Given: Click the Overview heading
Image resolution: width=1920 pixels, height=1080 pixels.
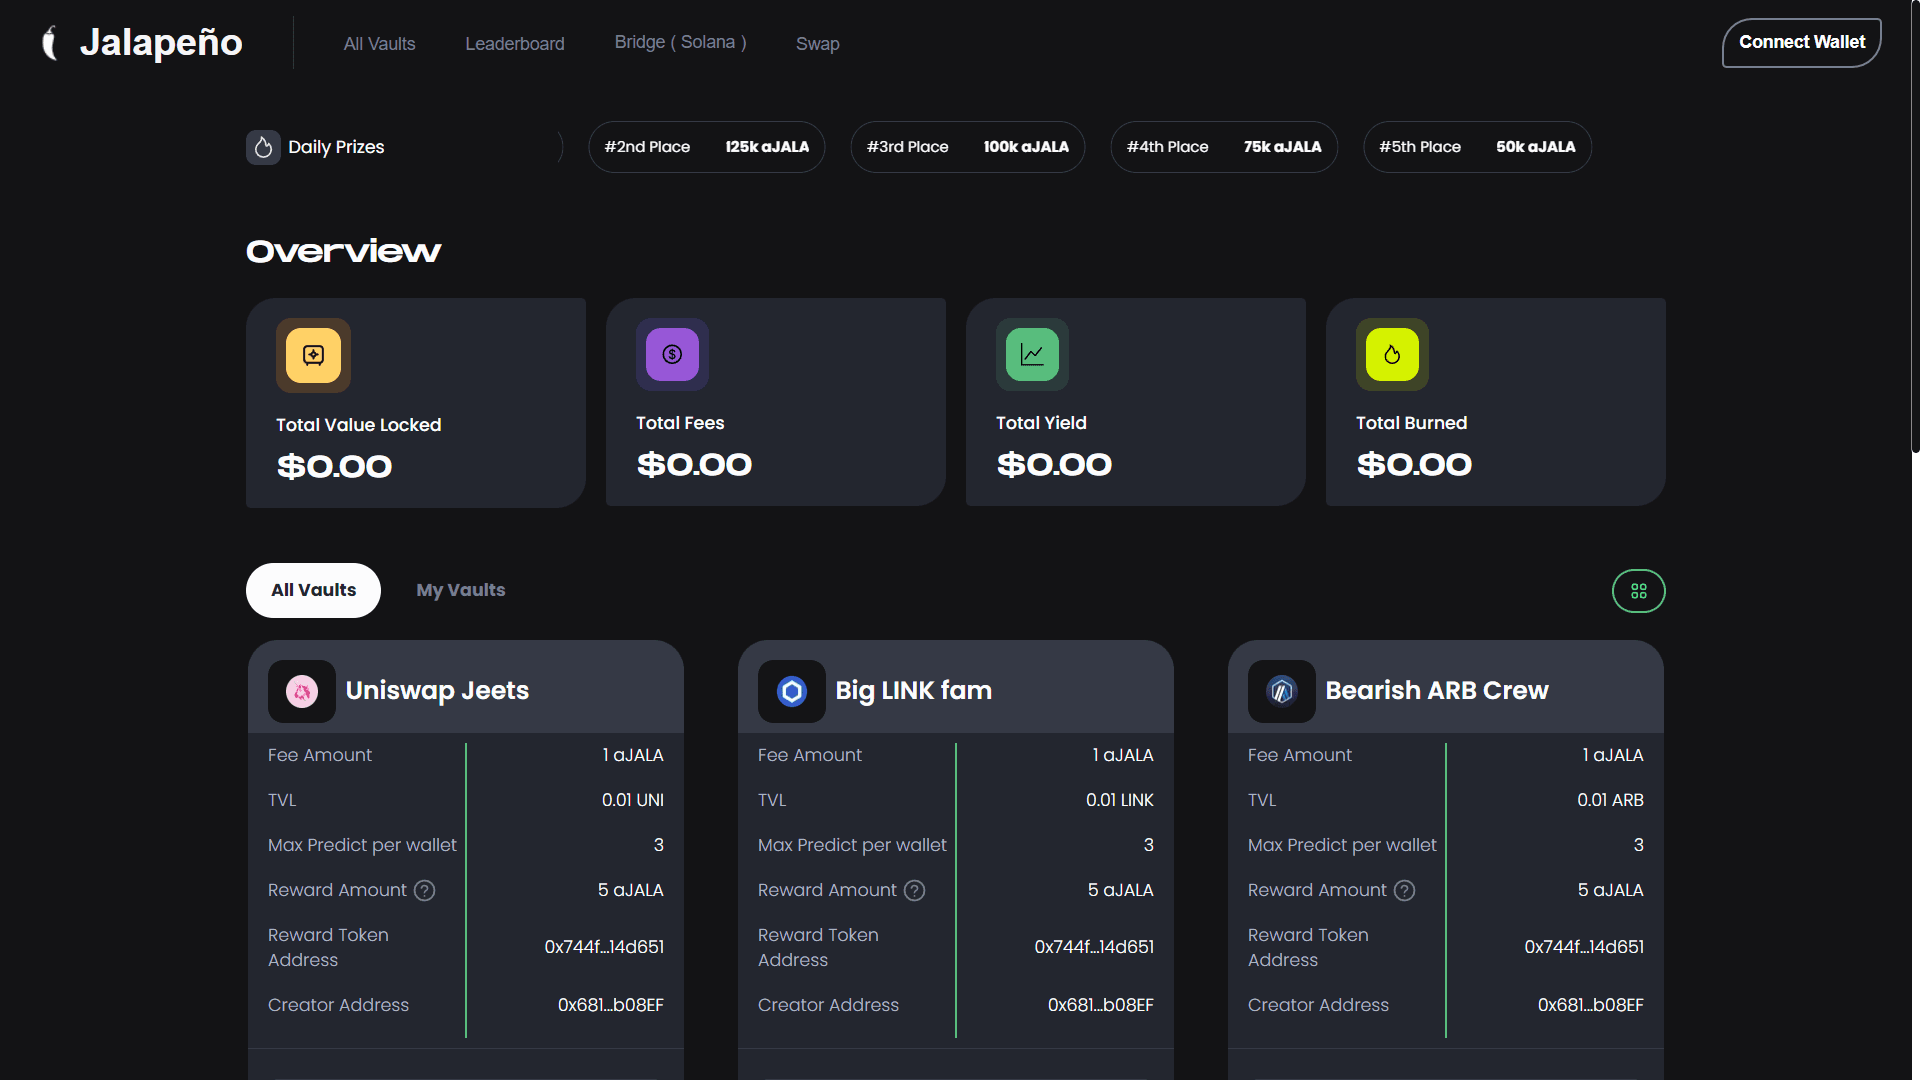Looking at the screenshot, I should pos(343,251).
